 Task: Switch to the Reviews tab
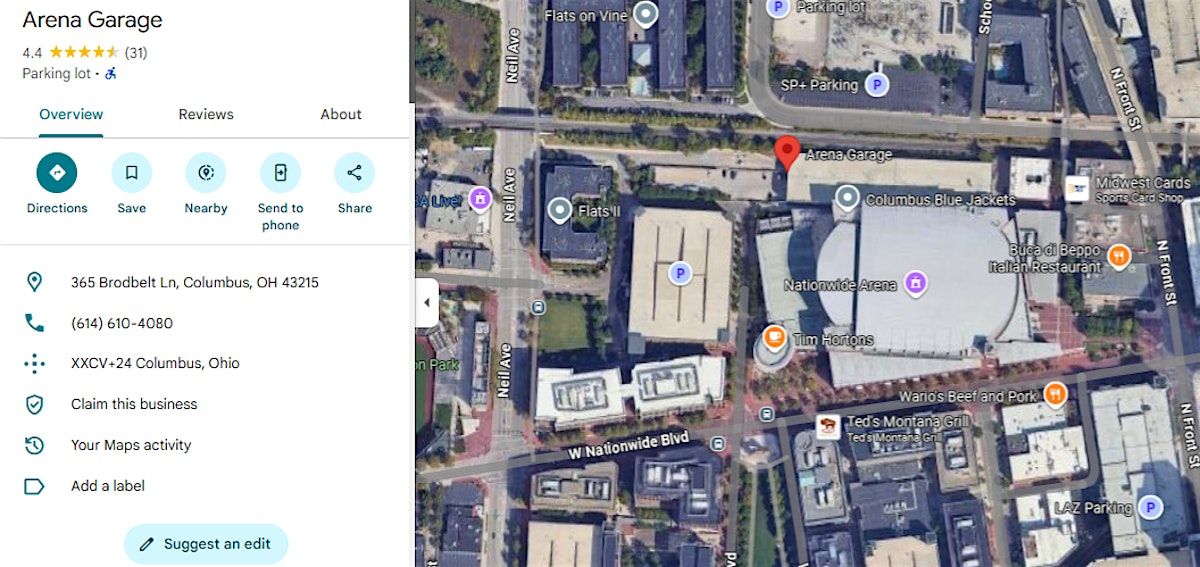206,114
